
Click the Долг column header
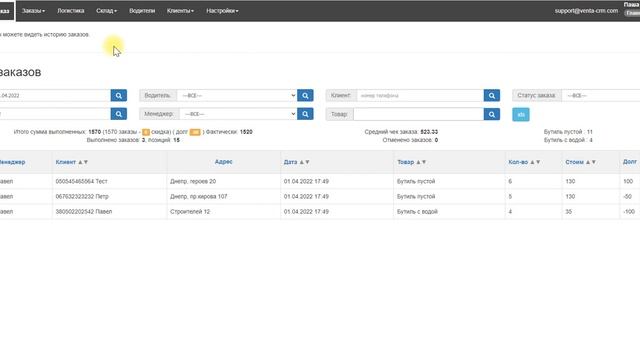pos(629,162)
